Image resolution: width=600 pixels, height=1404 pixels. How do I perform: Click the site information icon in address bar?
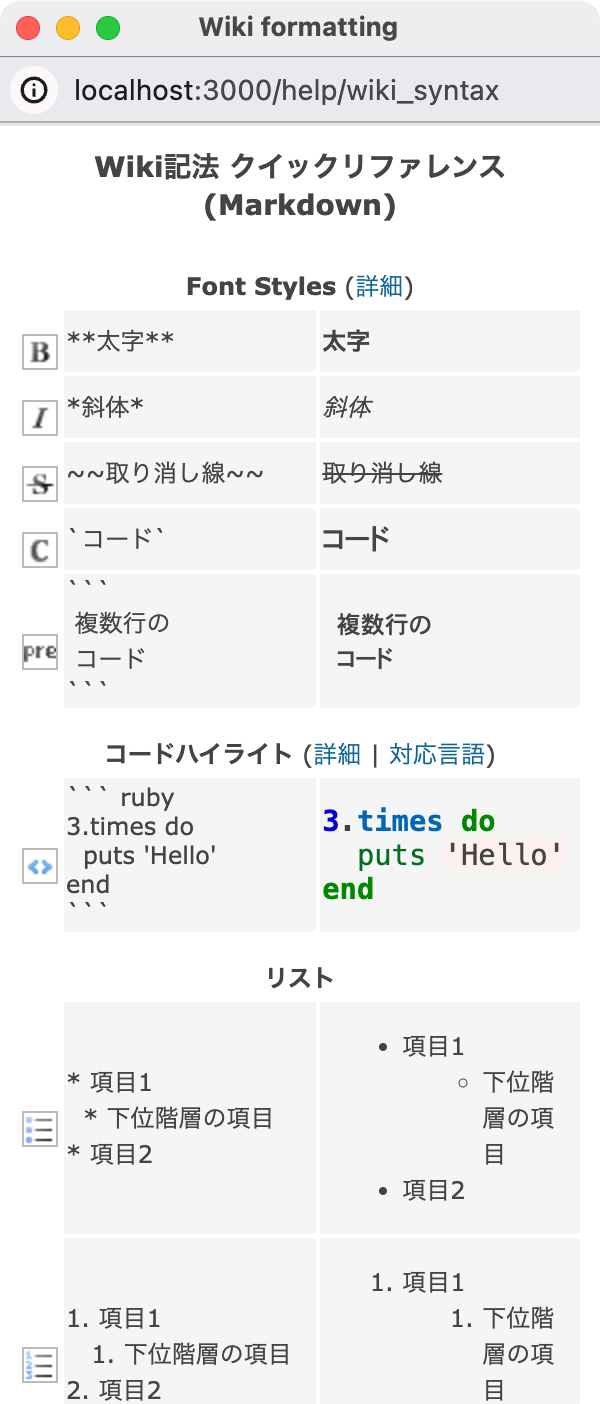click(34, 91)
